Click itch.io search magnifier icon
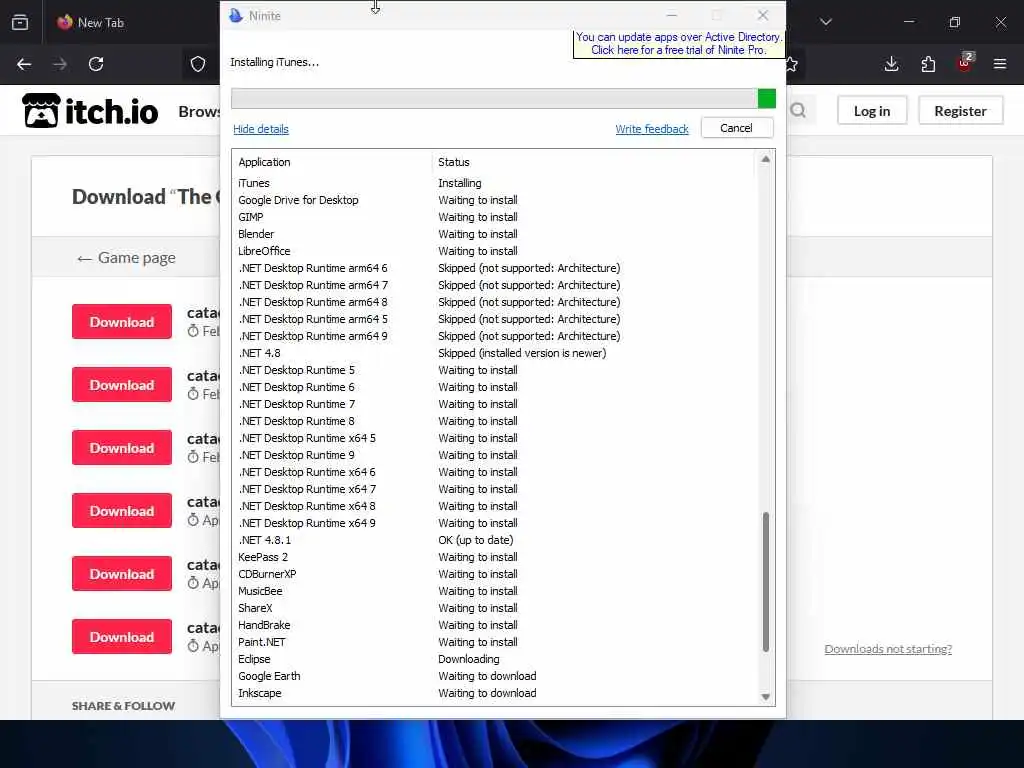Screen dimensions: 1024x768 798,110
